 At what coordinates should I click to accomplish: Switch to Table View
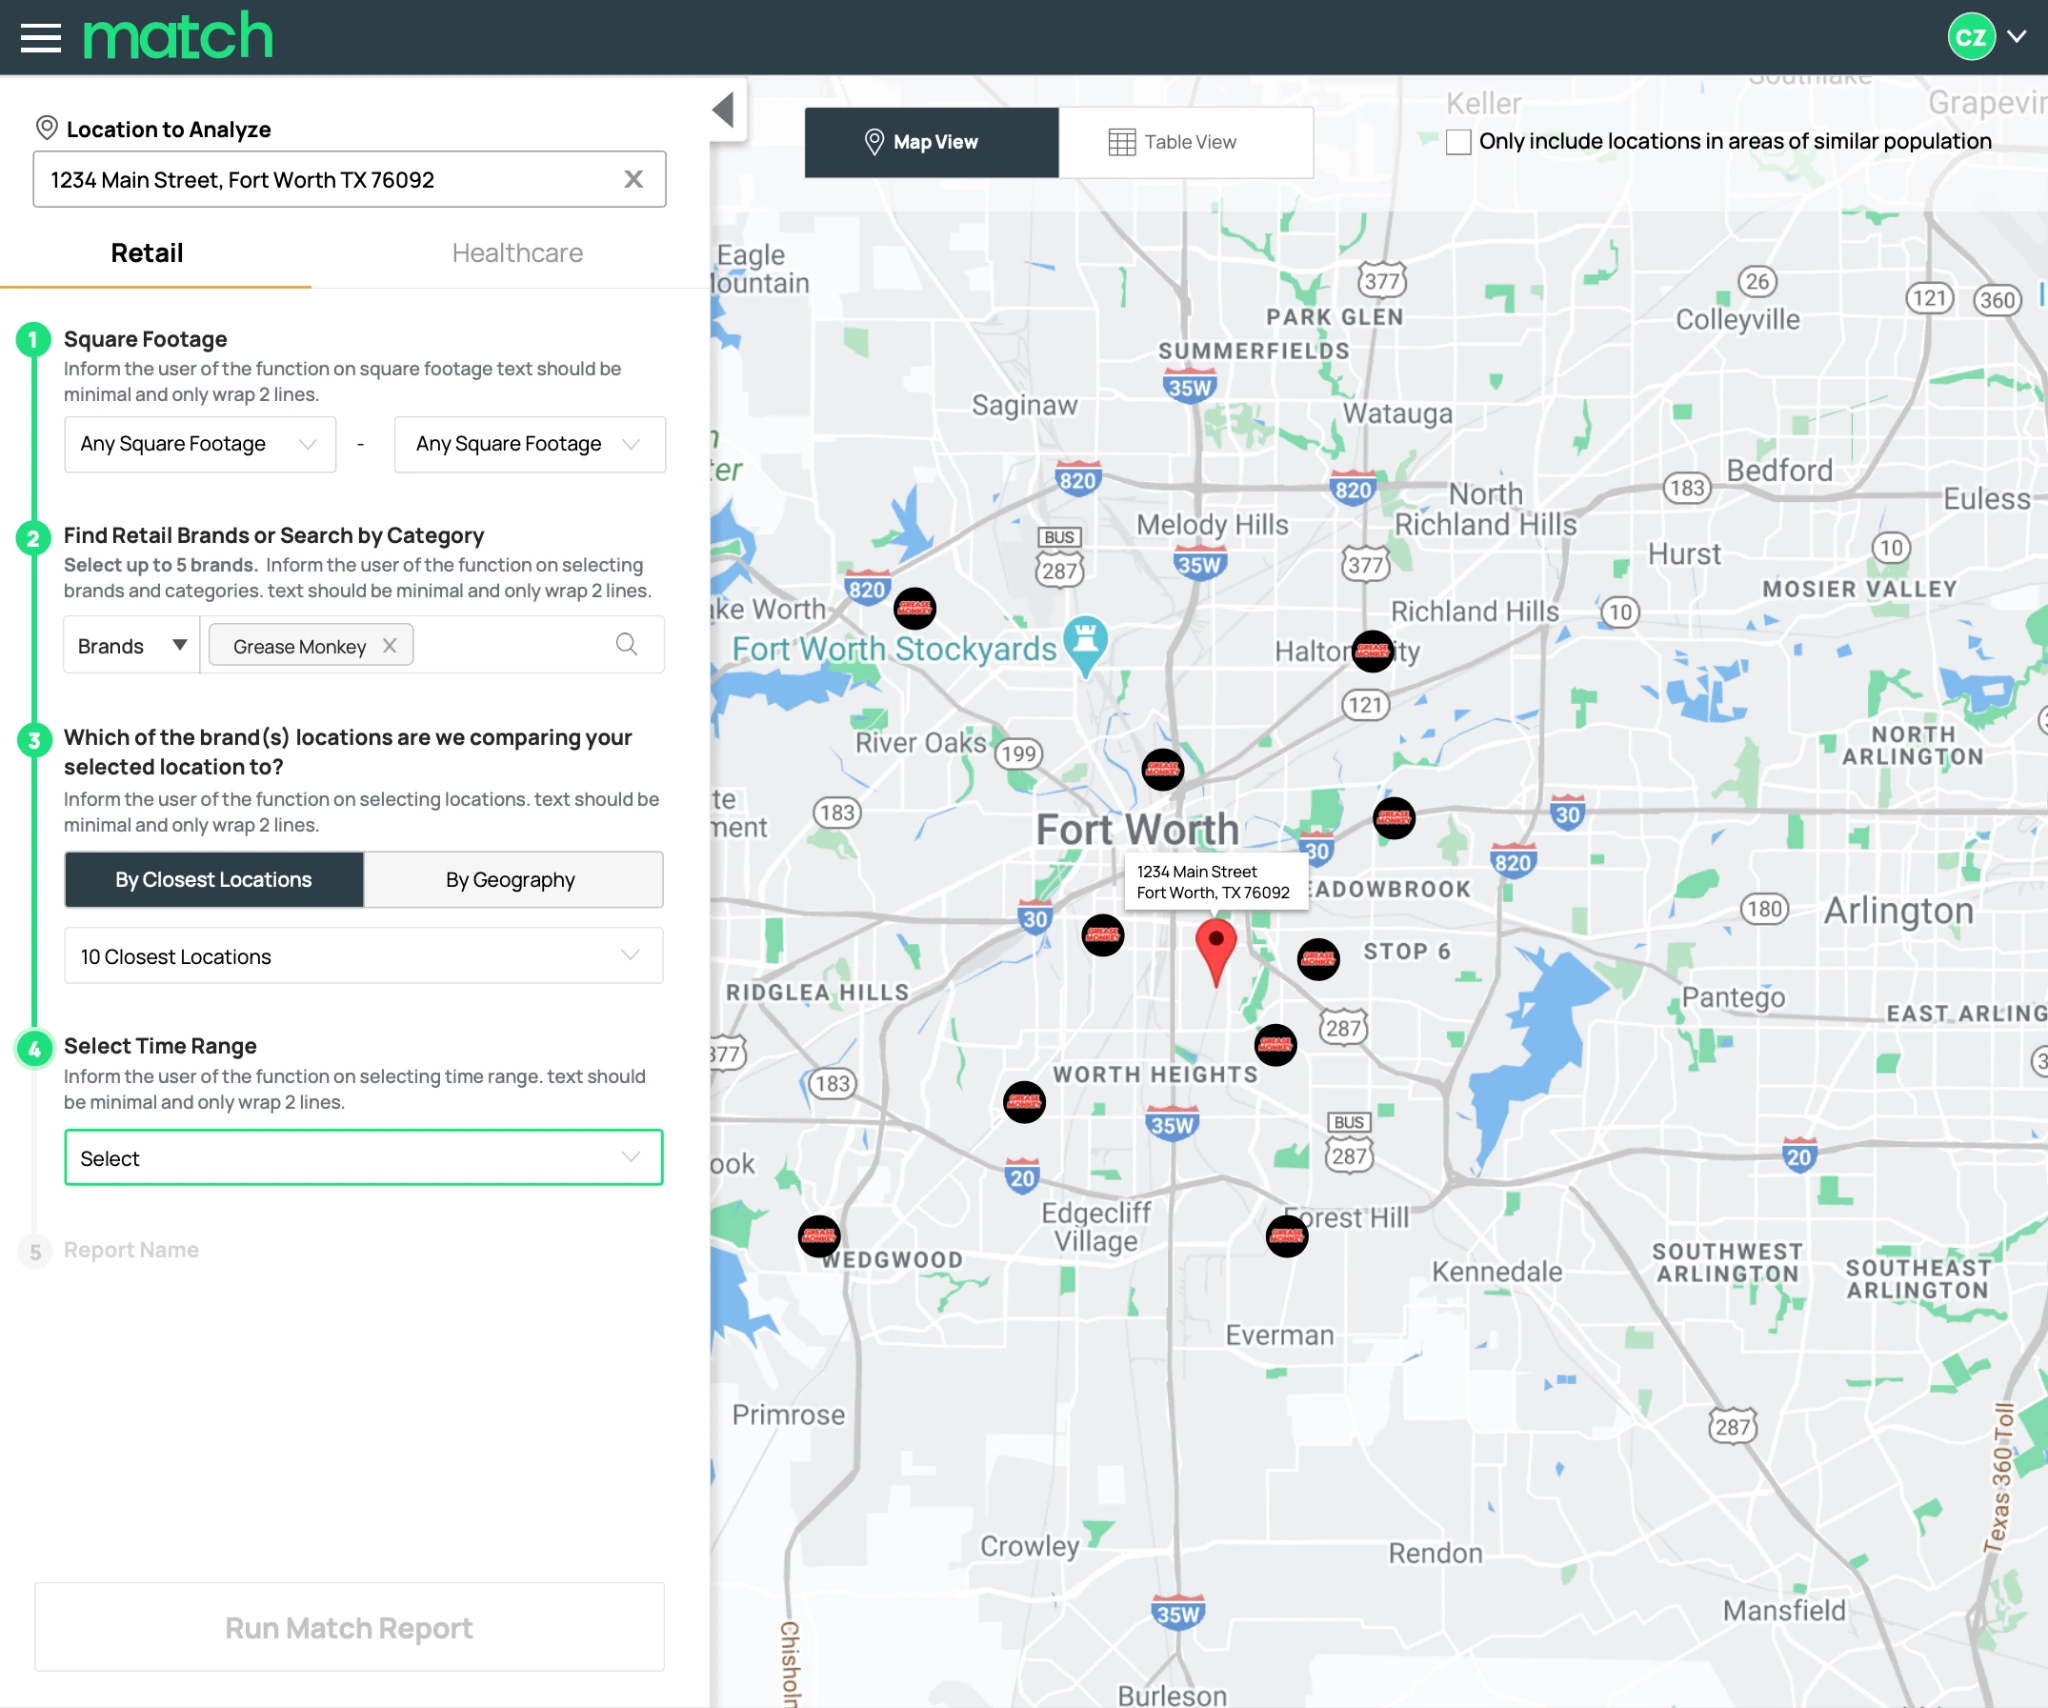click(x=1186, y=142)
